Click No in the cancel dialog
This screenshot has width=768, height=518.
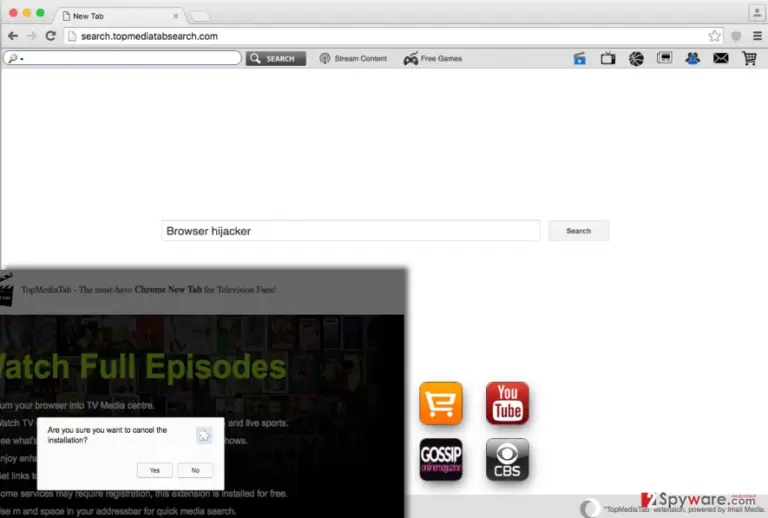tap(195, 470)
